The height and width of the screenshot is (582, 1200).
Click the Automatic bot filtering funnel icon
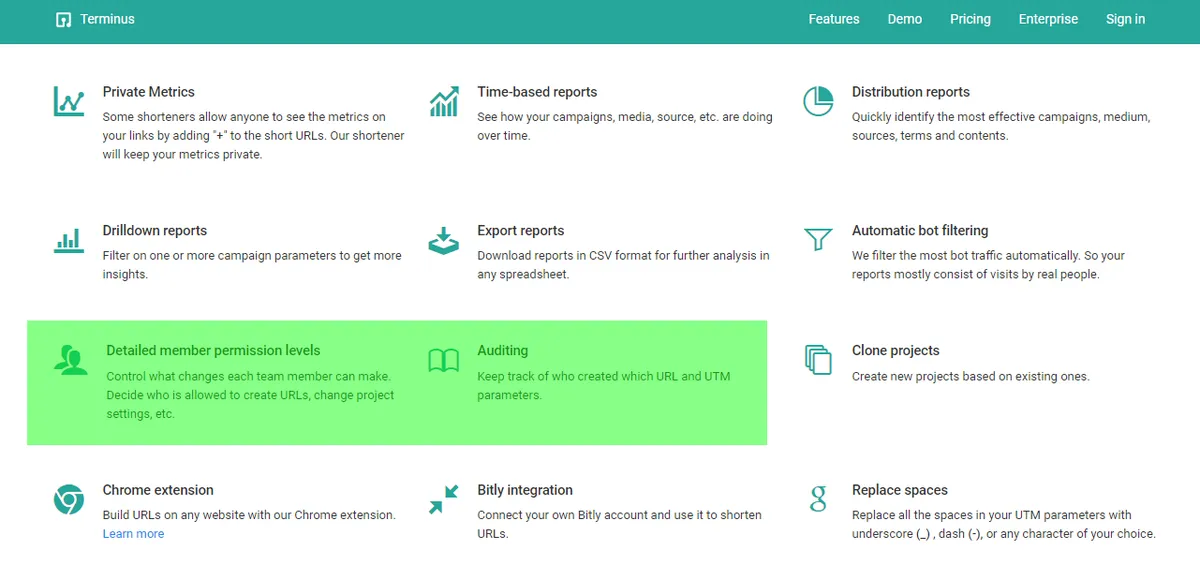click(x=818, y=240)
